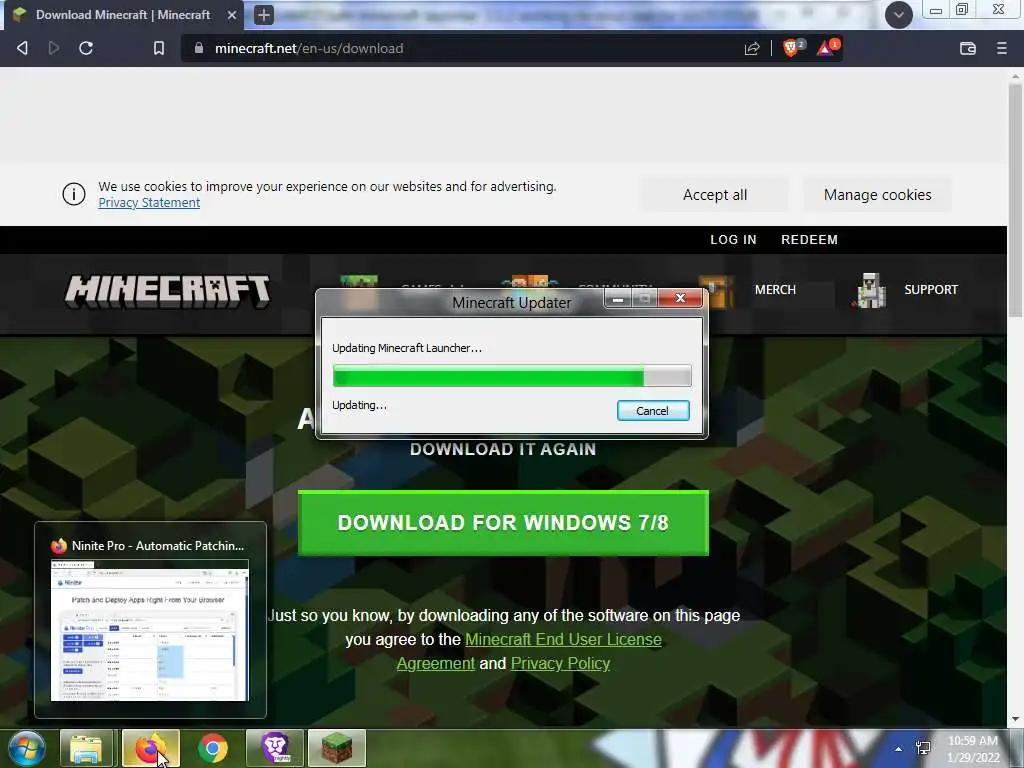Switch to the Download Minecraft tab
This screenshot has height=768, width=1024.
[123, 14]
